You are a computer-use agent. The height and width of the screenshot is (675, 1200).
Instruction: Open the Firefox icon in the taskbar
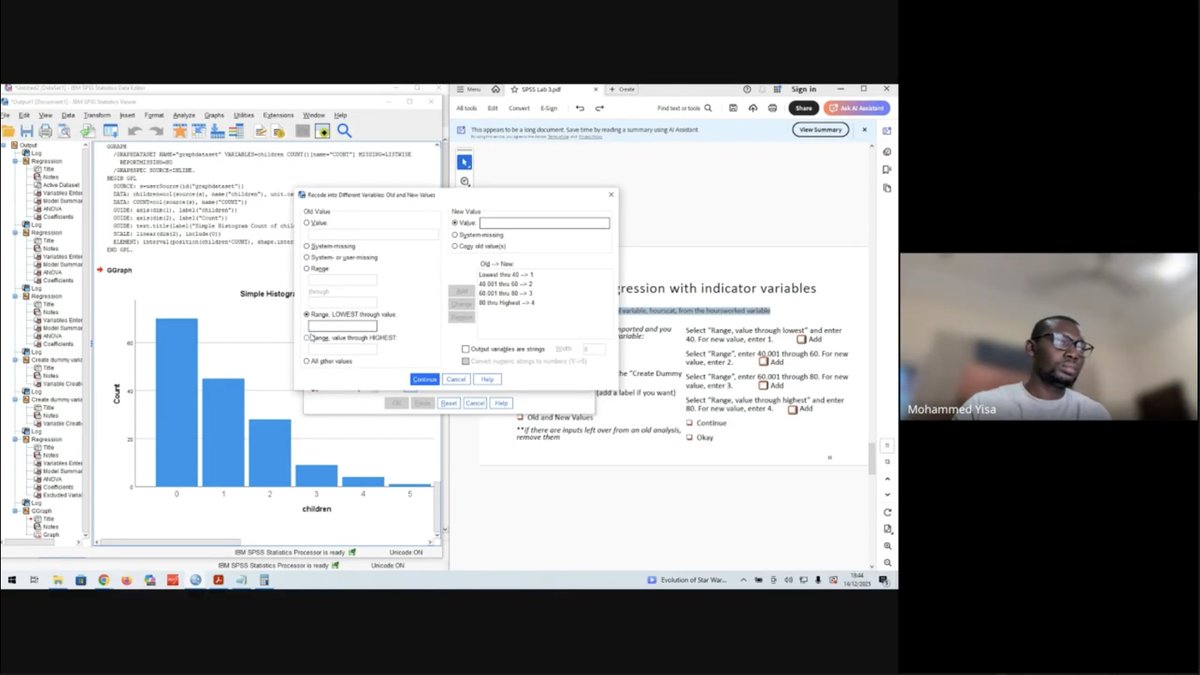(126, 580)
